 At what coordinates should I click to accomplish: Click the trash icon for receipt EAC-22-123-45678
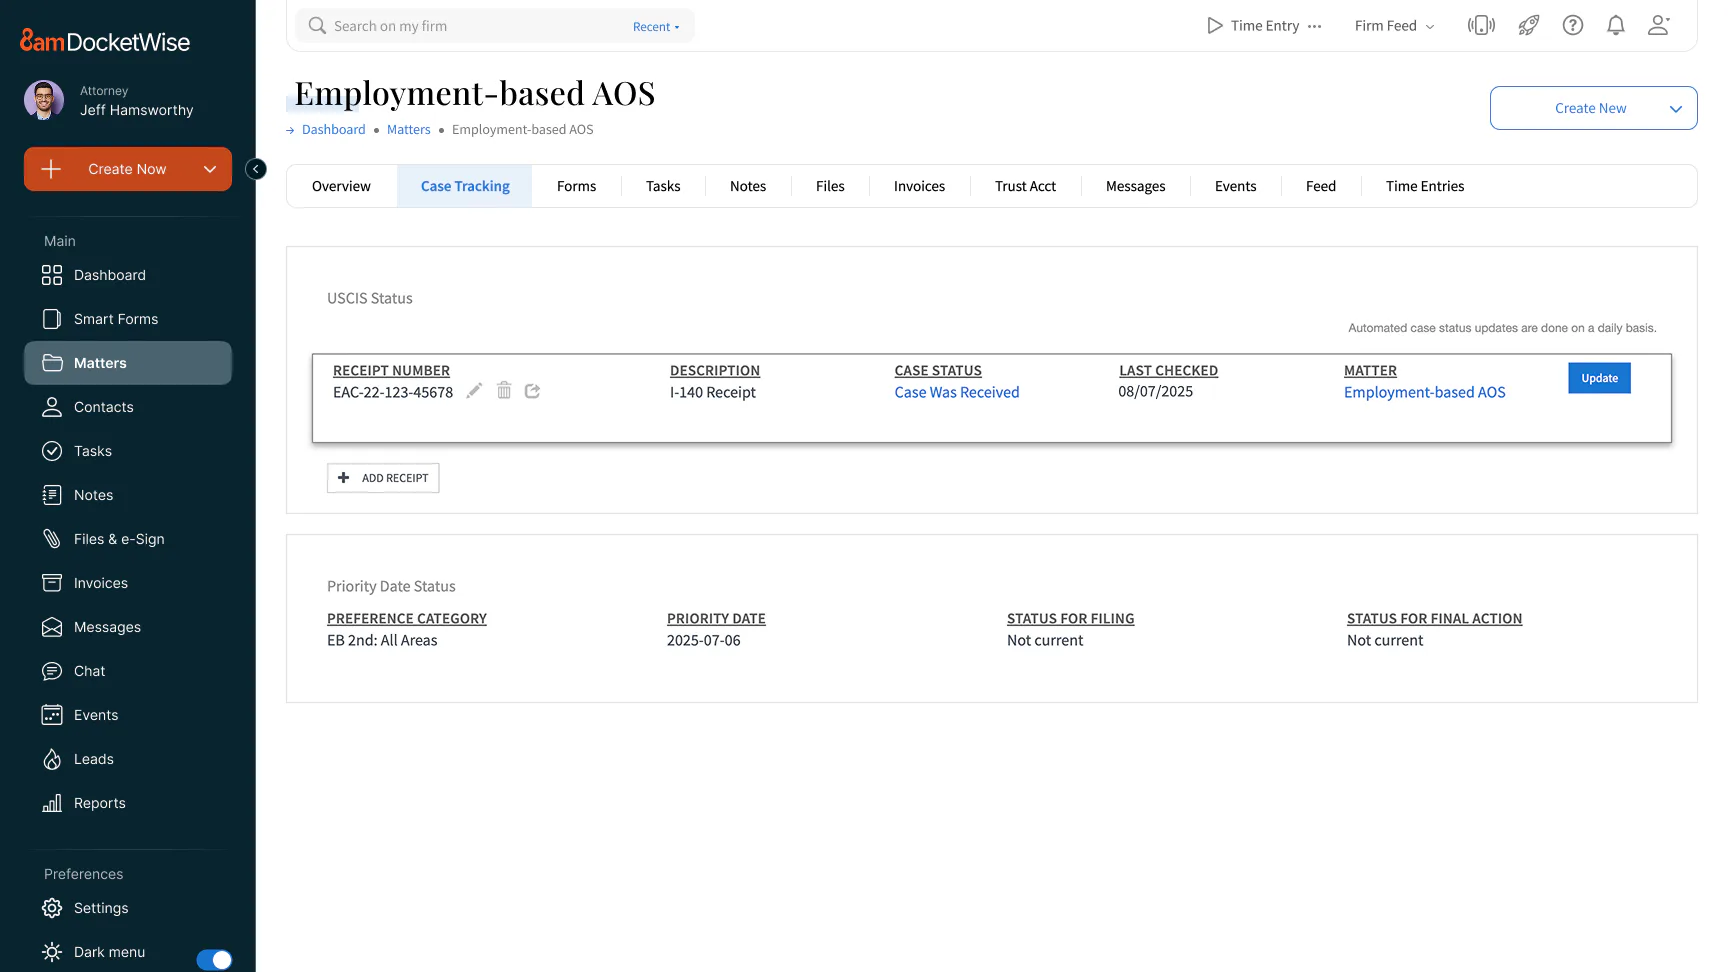504,391
